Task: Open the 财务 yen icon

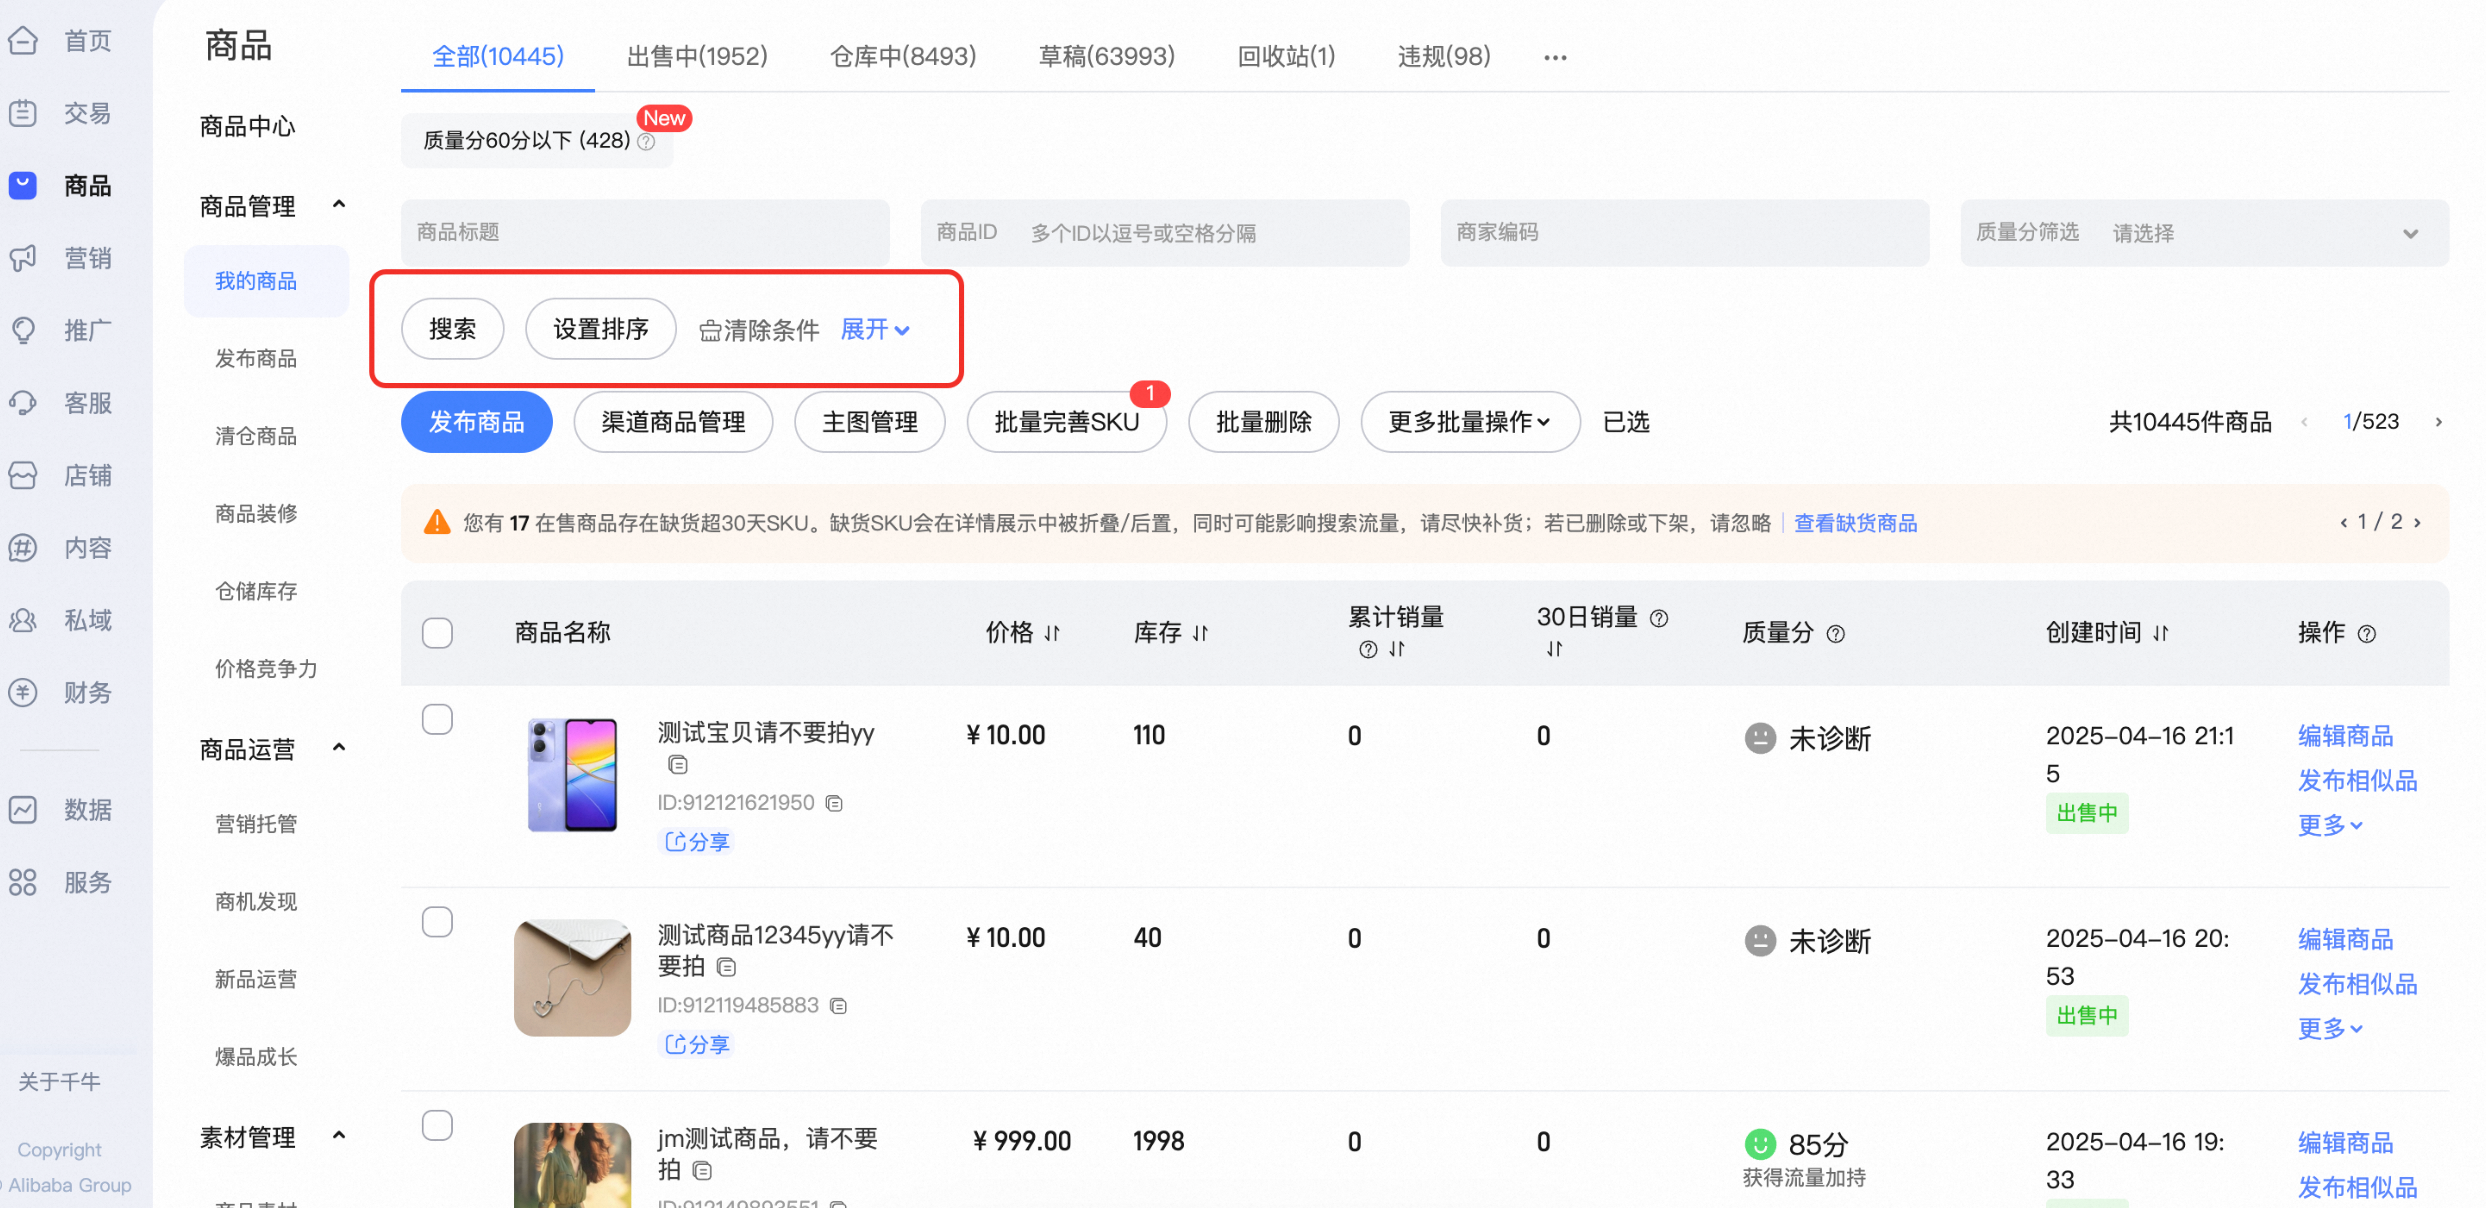Action: [23, 692]
